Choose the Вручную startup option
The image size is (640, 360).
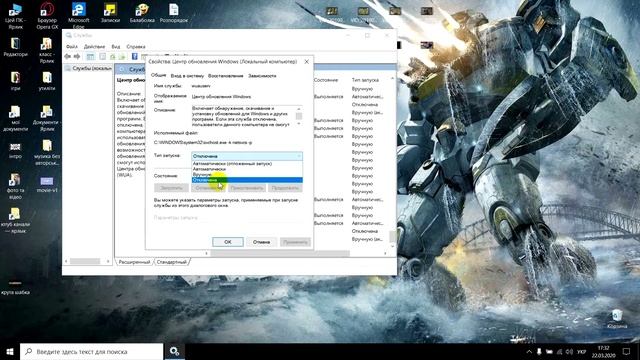coord(247,174)
